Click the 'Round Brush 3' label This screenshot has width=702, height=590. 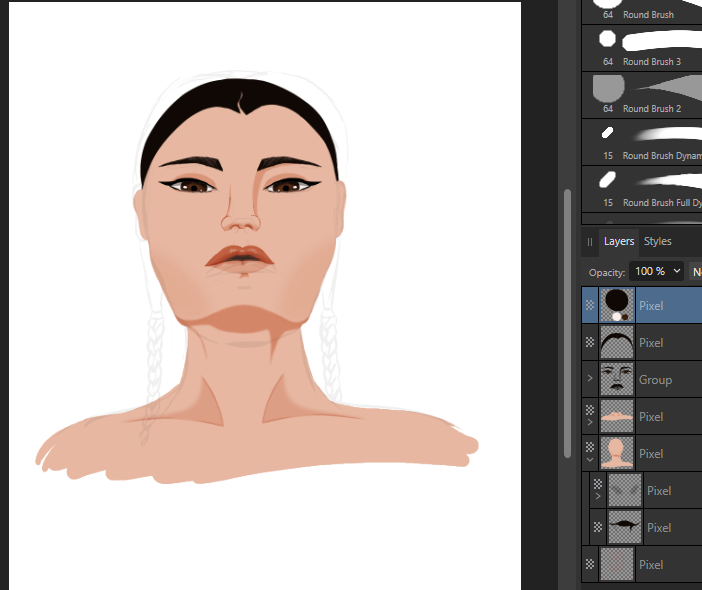[x=652, y=62]
